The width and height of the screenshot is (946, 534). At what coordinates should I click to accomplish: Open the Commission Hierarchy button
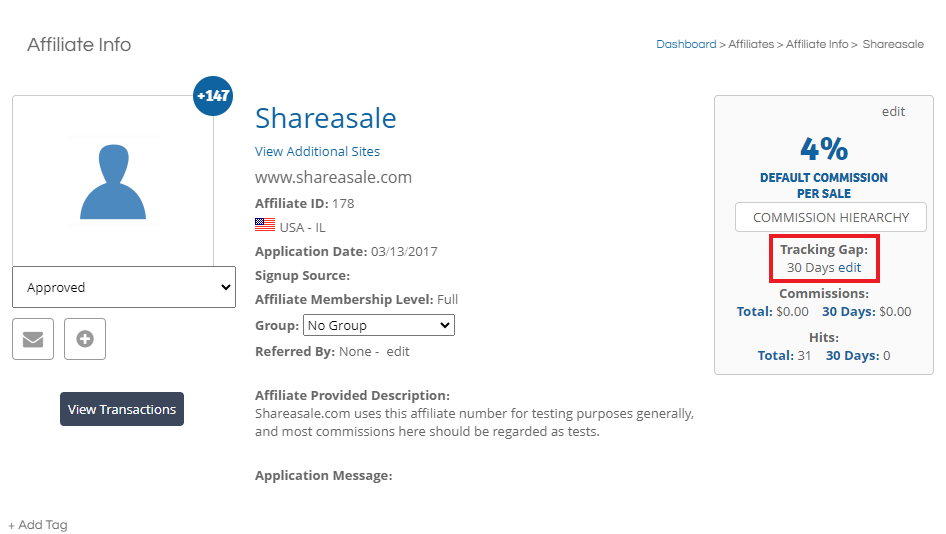(x=831, y=217)
